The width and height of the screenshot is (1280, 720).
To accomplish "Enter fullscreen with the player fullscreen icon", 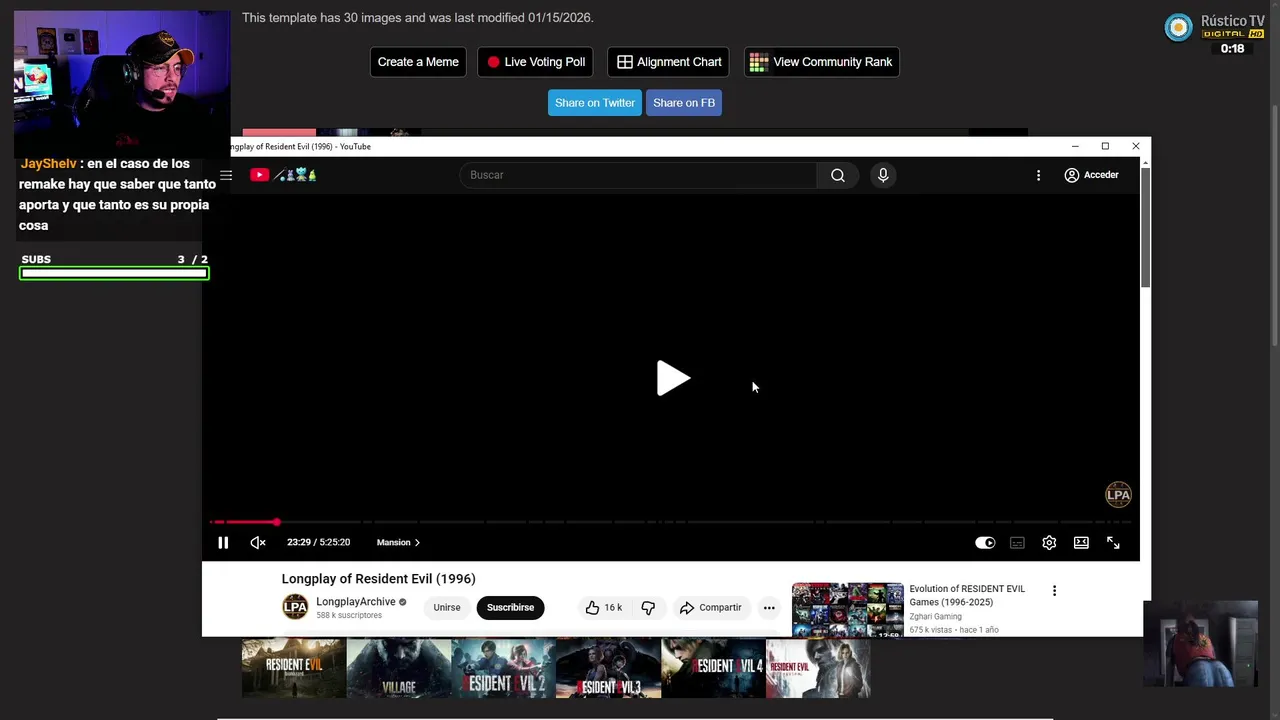I will pyautogui.click(x=1113, y=543).
